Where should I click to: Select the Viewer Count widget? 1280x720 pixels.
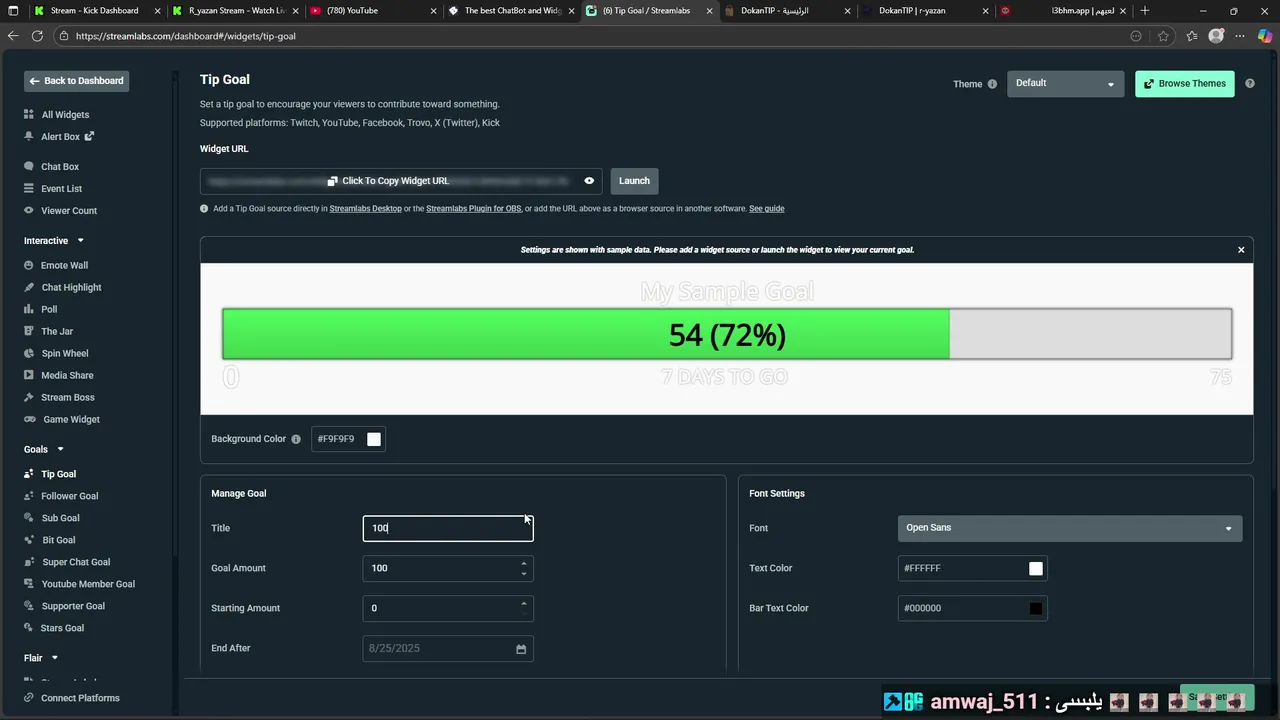(68, 211)
